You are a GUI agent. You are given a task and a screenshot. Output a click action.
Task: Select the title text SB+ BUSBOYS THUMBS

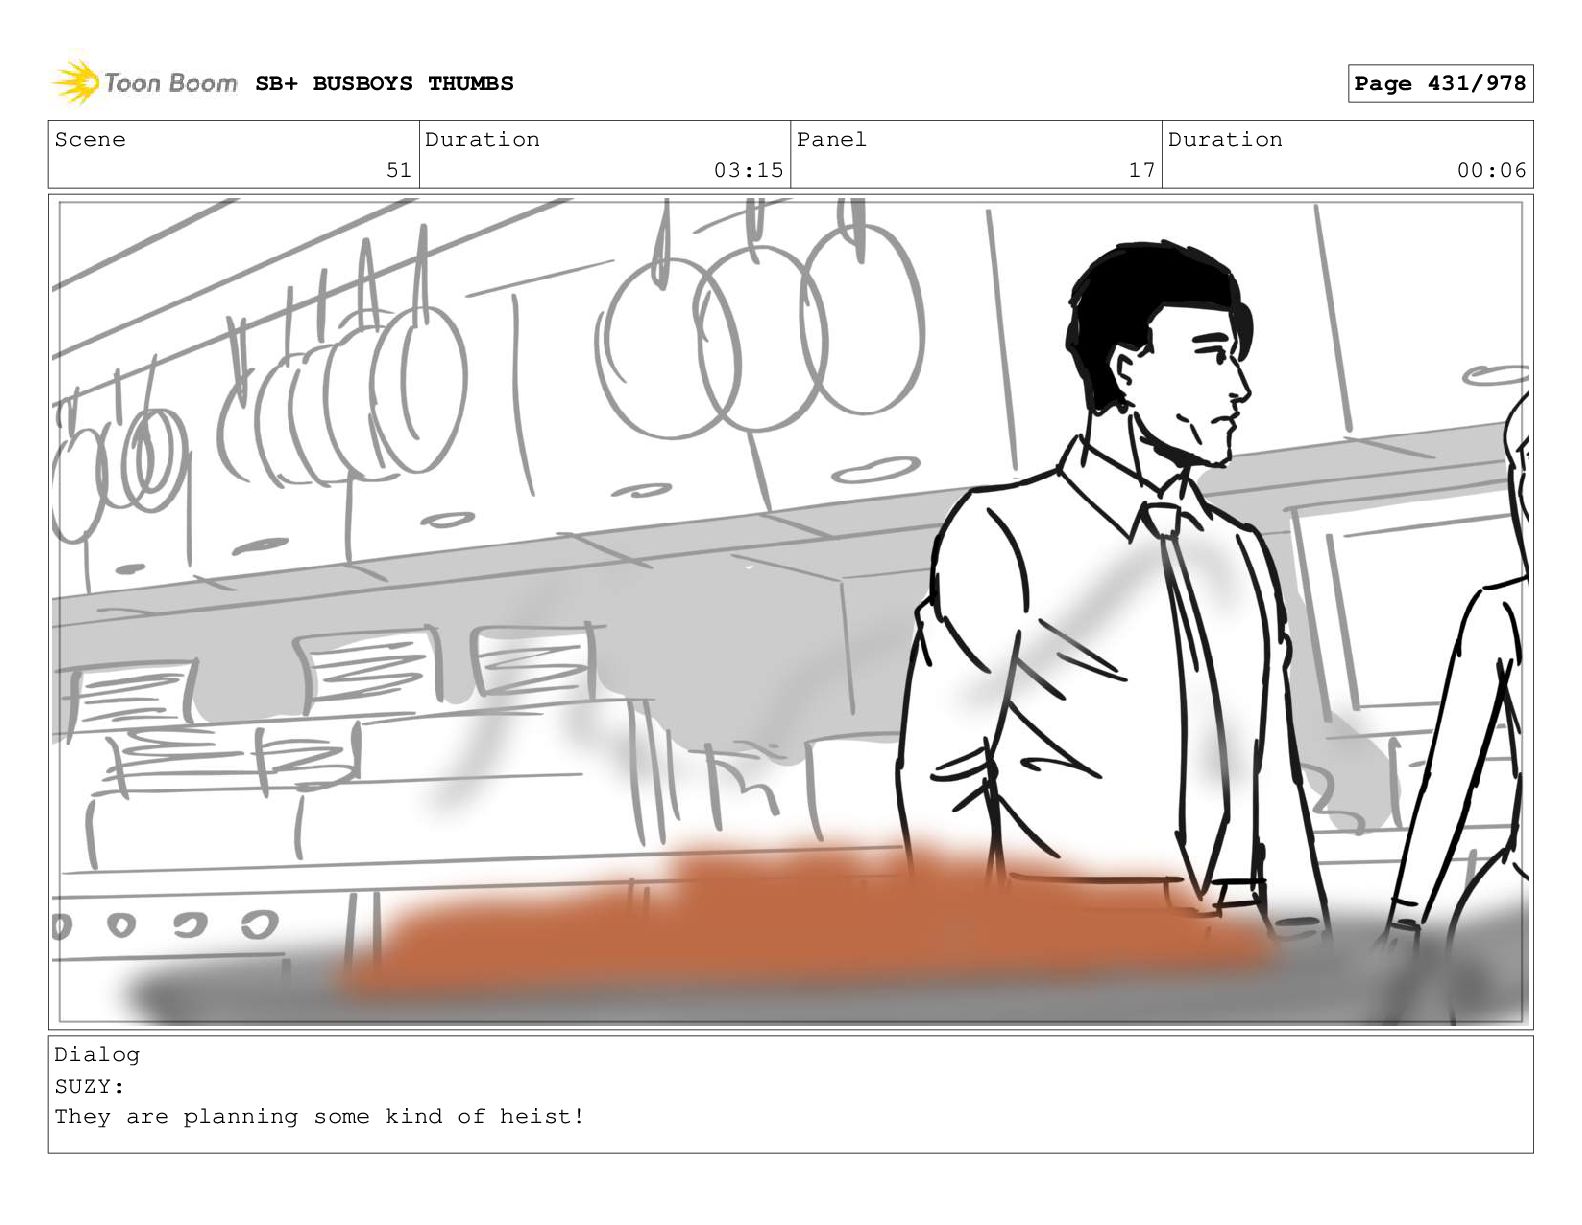pyautogui.click(x=384, y=84)
